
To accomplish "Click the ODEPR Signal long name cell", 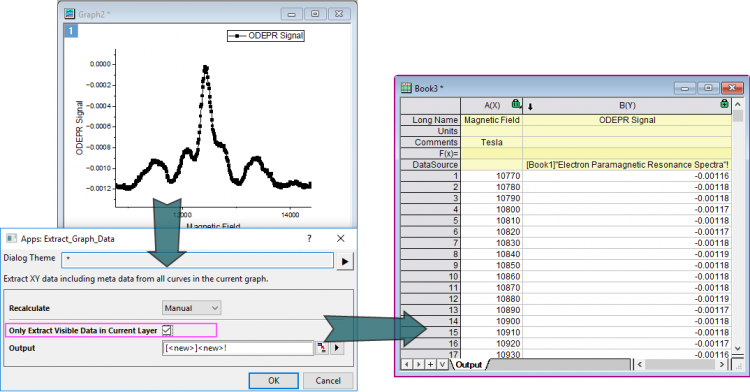I will [x=627, y=120].
